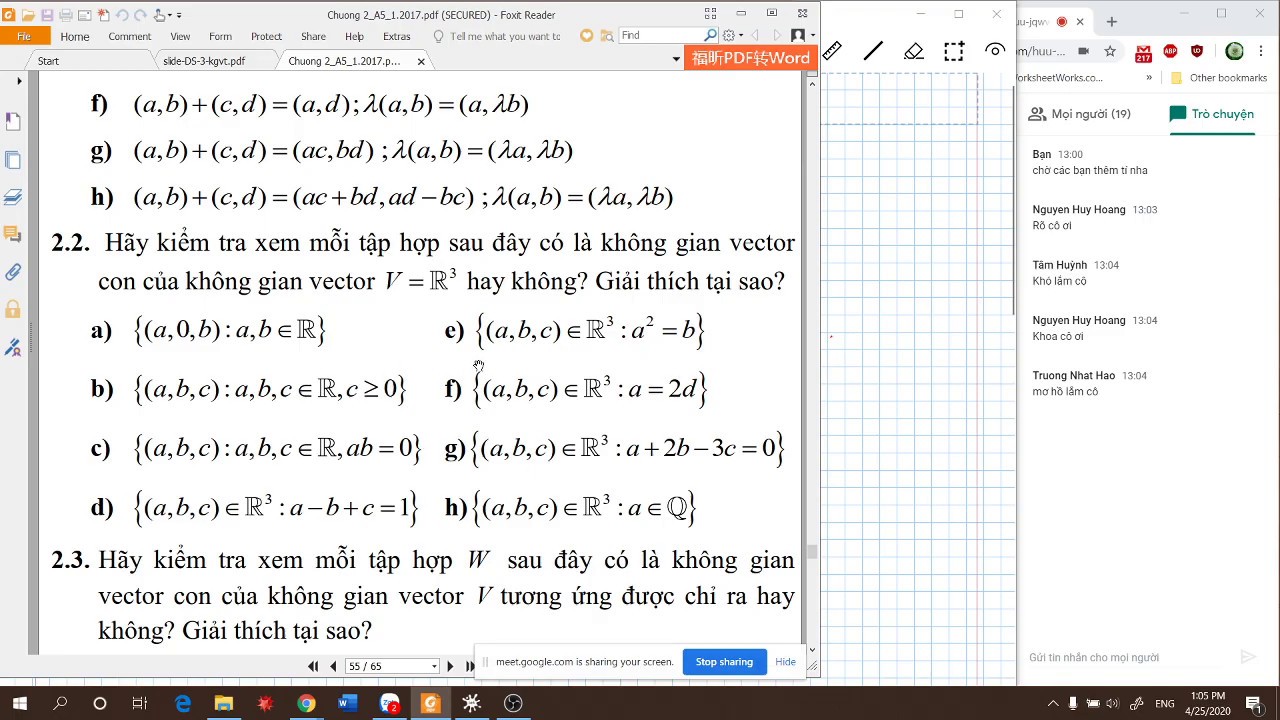Open Protect ribbon tab
Image resolution: width=1280 pixels, height=720 pixels.
tap(266, 36)
